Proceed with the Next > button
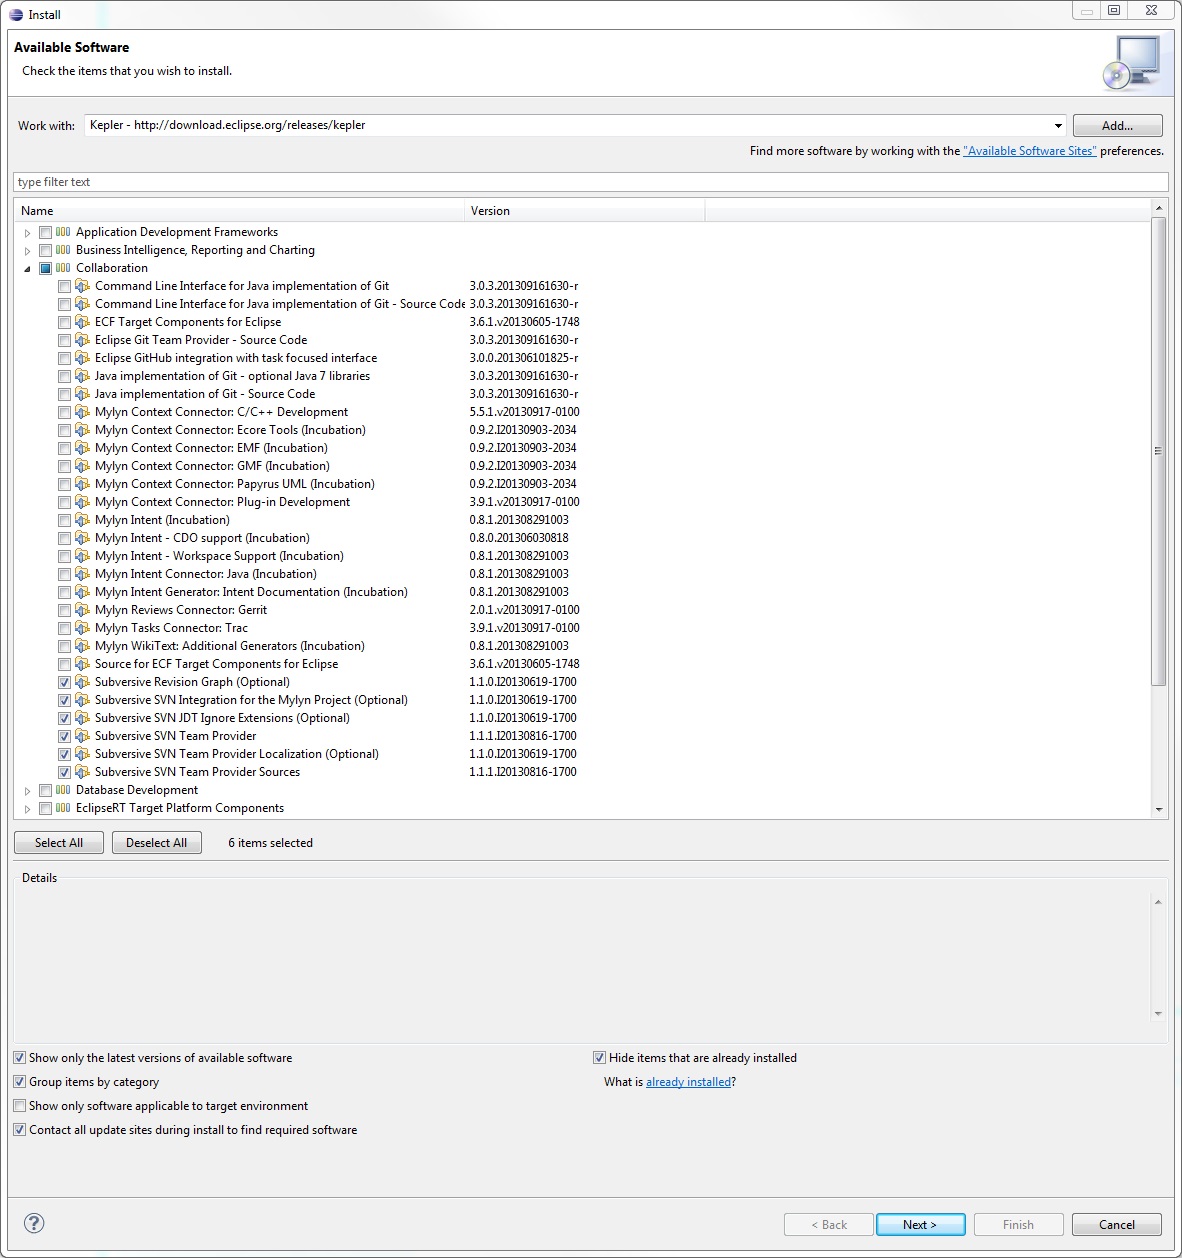Screen dimensions: 1182x1258 (920, 1225)
